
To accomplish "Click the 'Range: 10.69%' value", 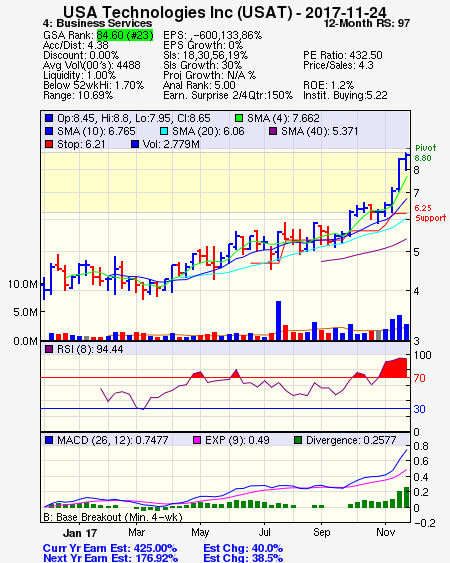I will tap(78, 96).
